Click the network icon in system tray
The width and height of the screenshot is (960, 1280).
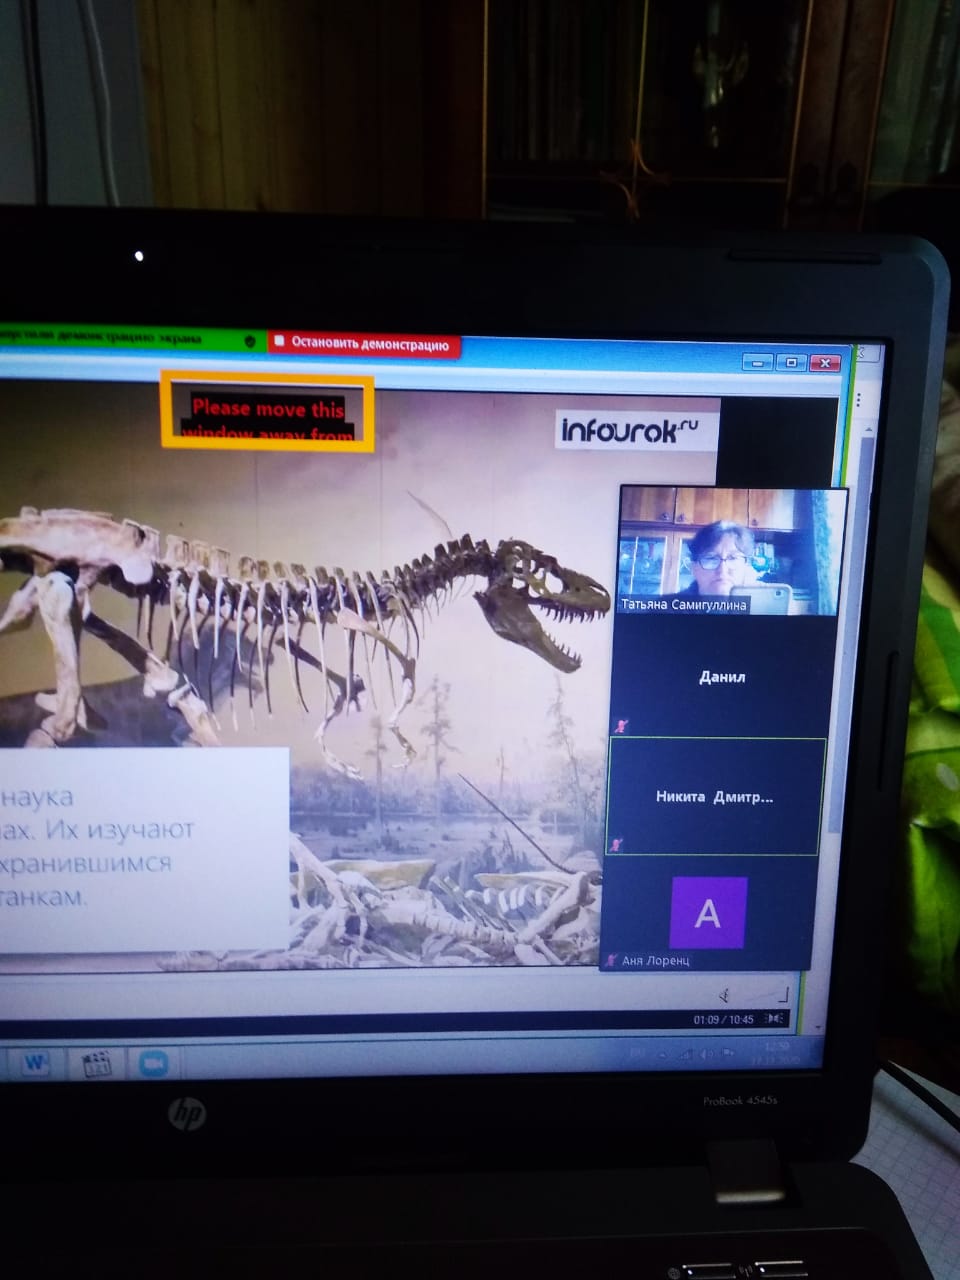click(x=685, y=1054)
